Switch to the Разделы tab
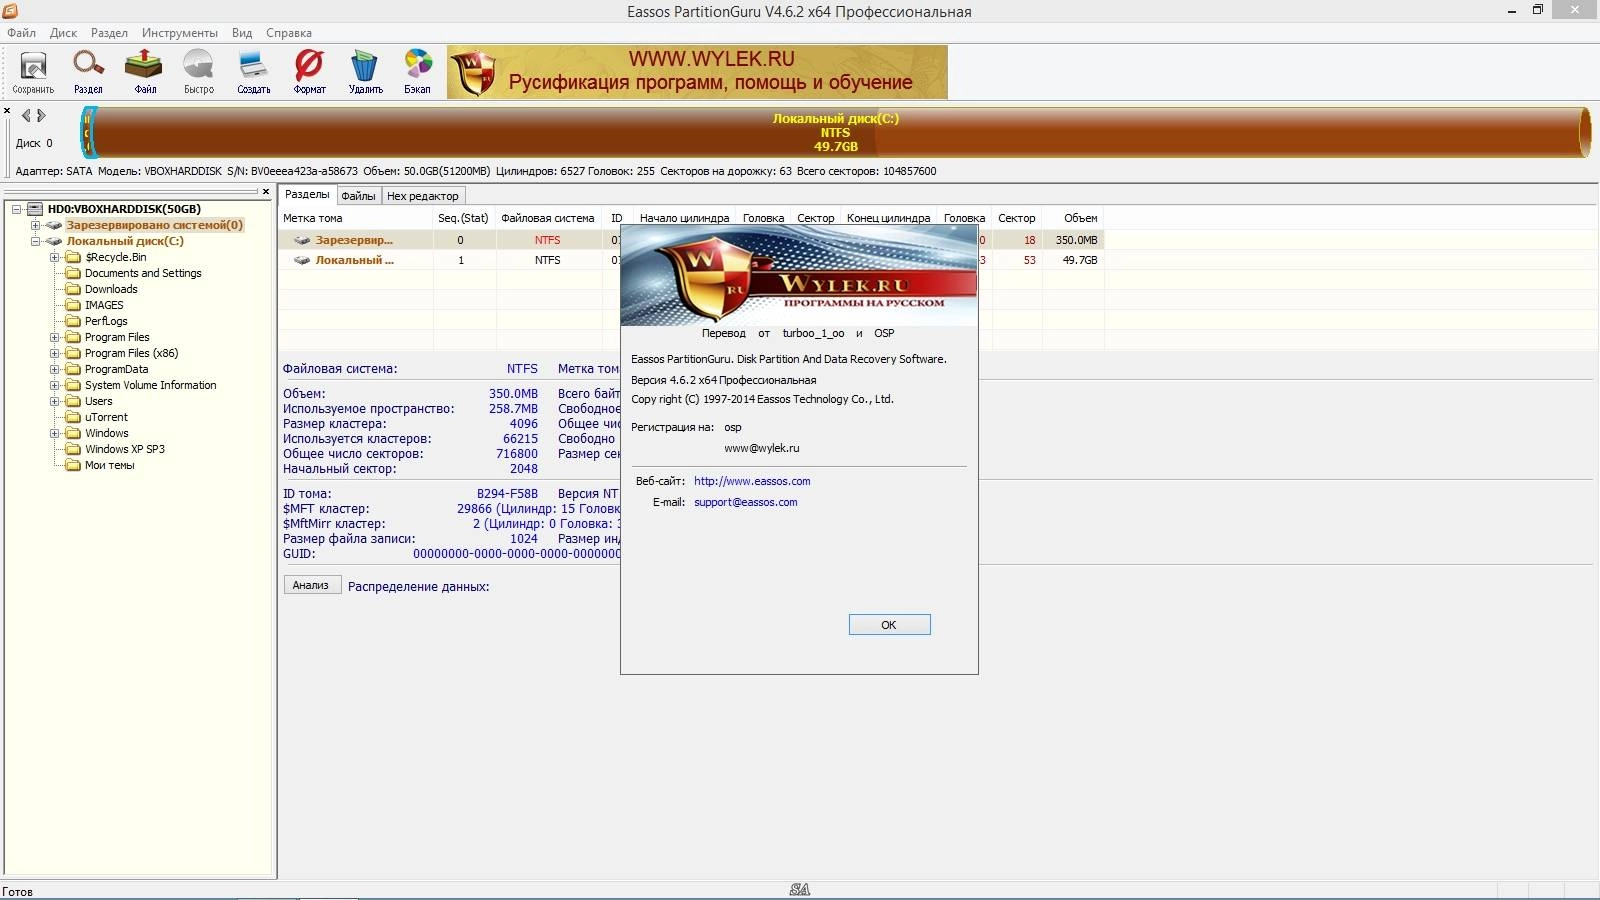Screen dimensions: 1600x900 pos(307,194)
